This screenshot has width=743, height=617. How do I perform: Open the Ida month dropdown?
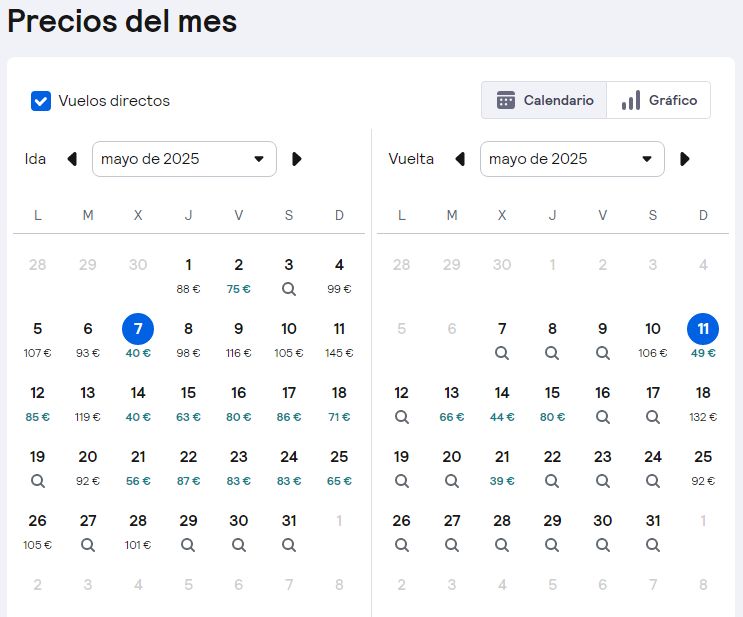pyautogui.click(x=184, y=159)
